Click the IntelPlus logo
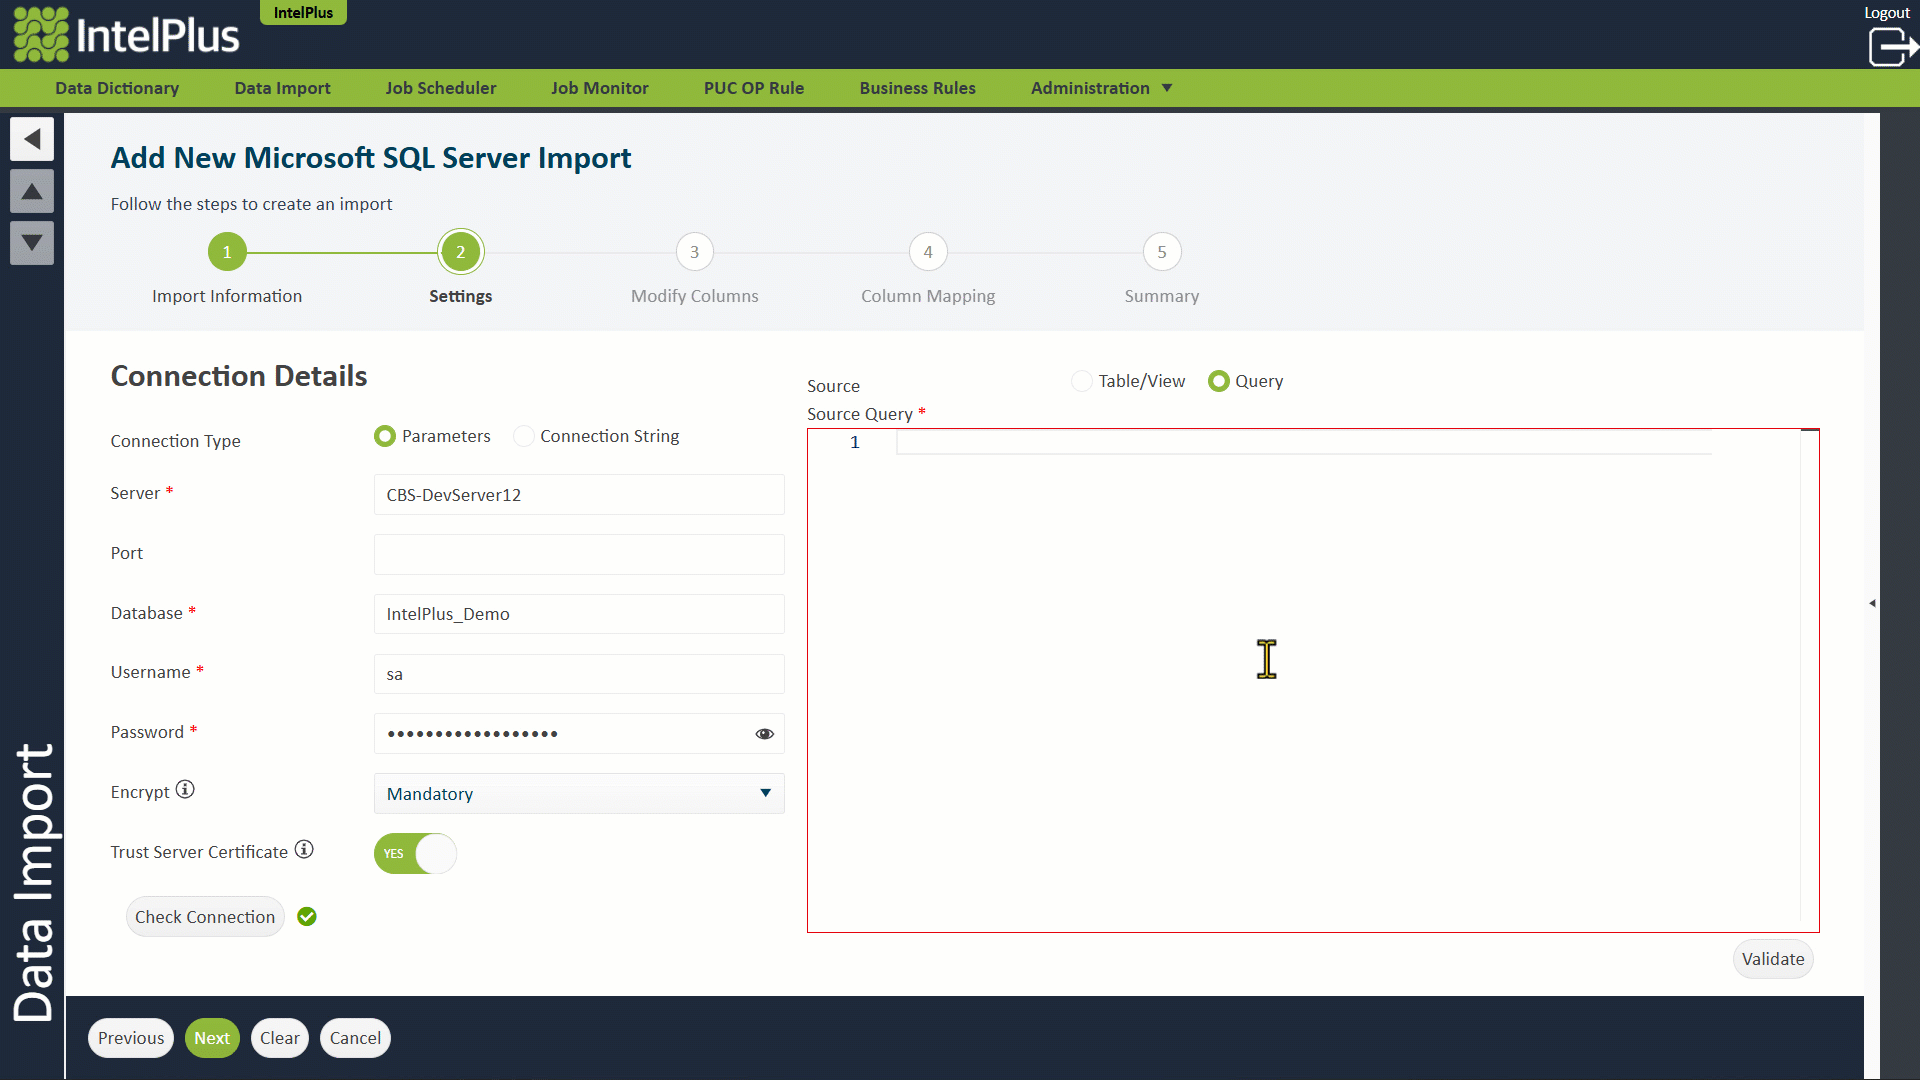 pos(127,35)
